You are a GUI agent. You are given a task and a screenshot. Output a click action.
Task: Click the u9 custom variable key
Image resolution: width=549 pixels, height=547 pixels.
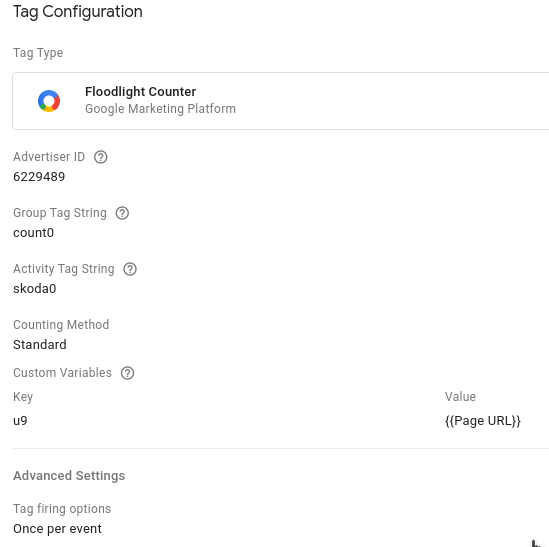tap(20, 420)
